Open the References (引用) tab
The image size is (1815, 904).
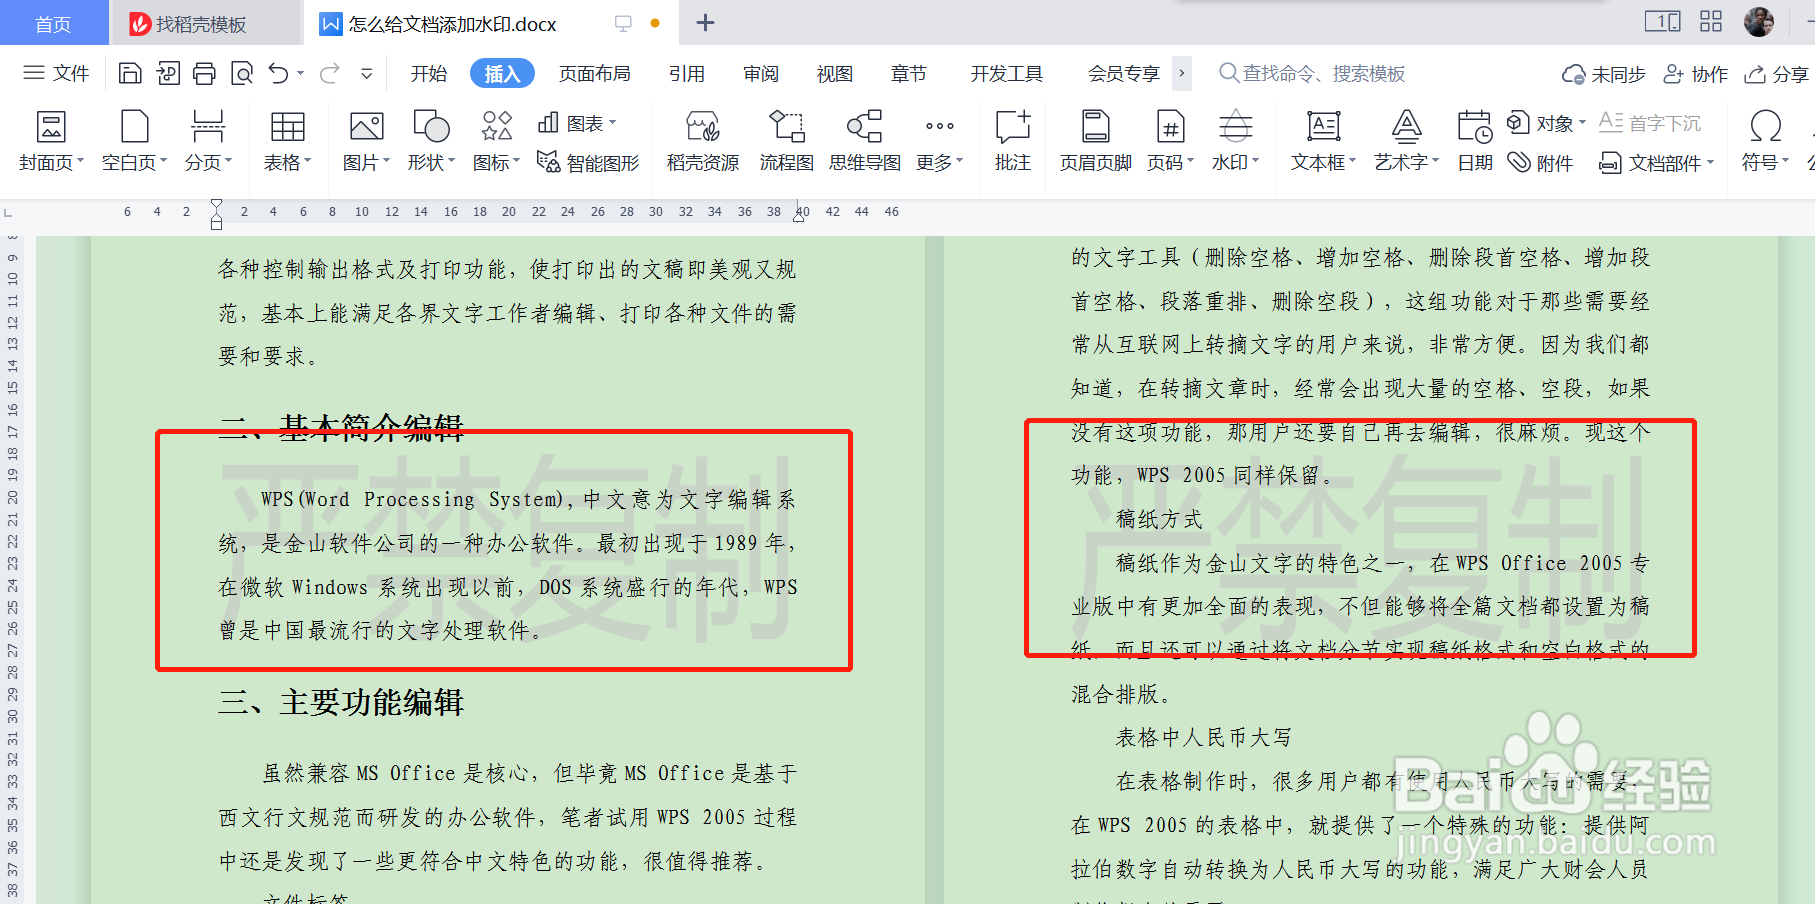tap(687, 73)
